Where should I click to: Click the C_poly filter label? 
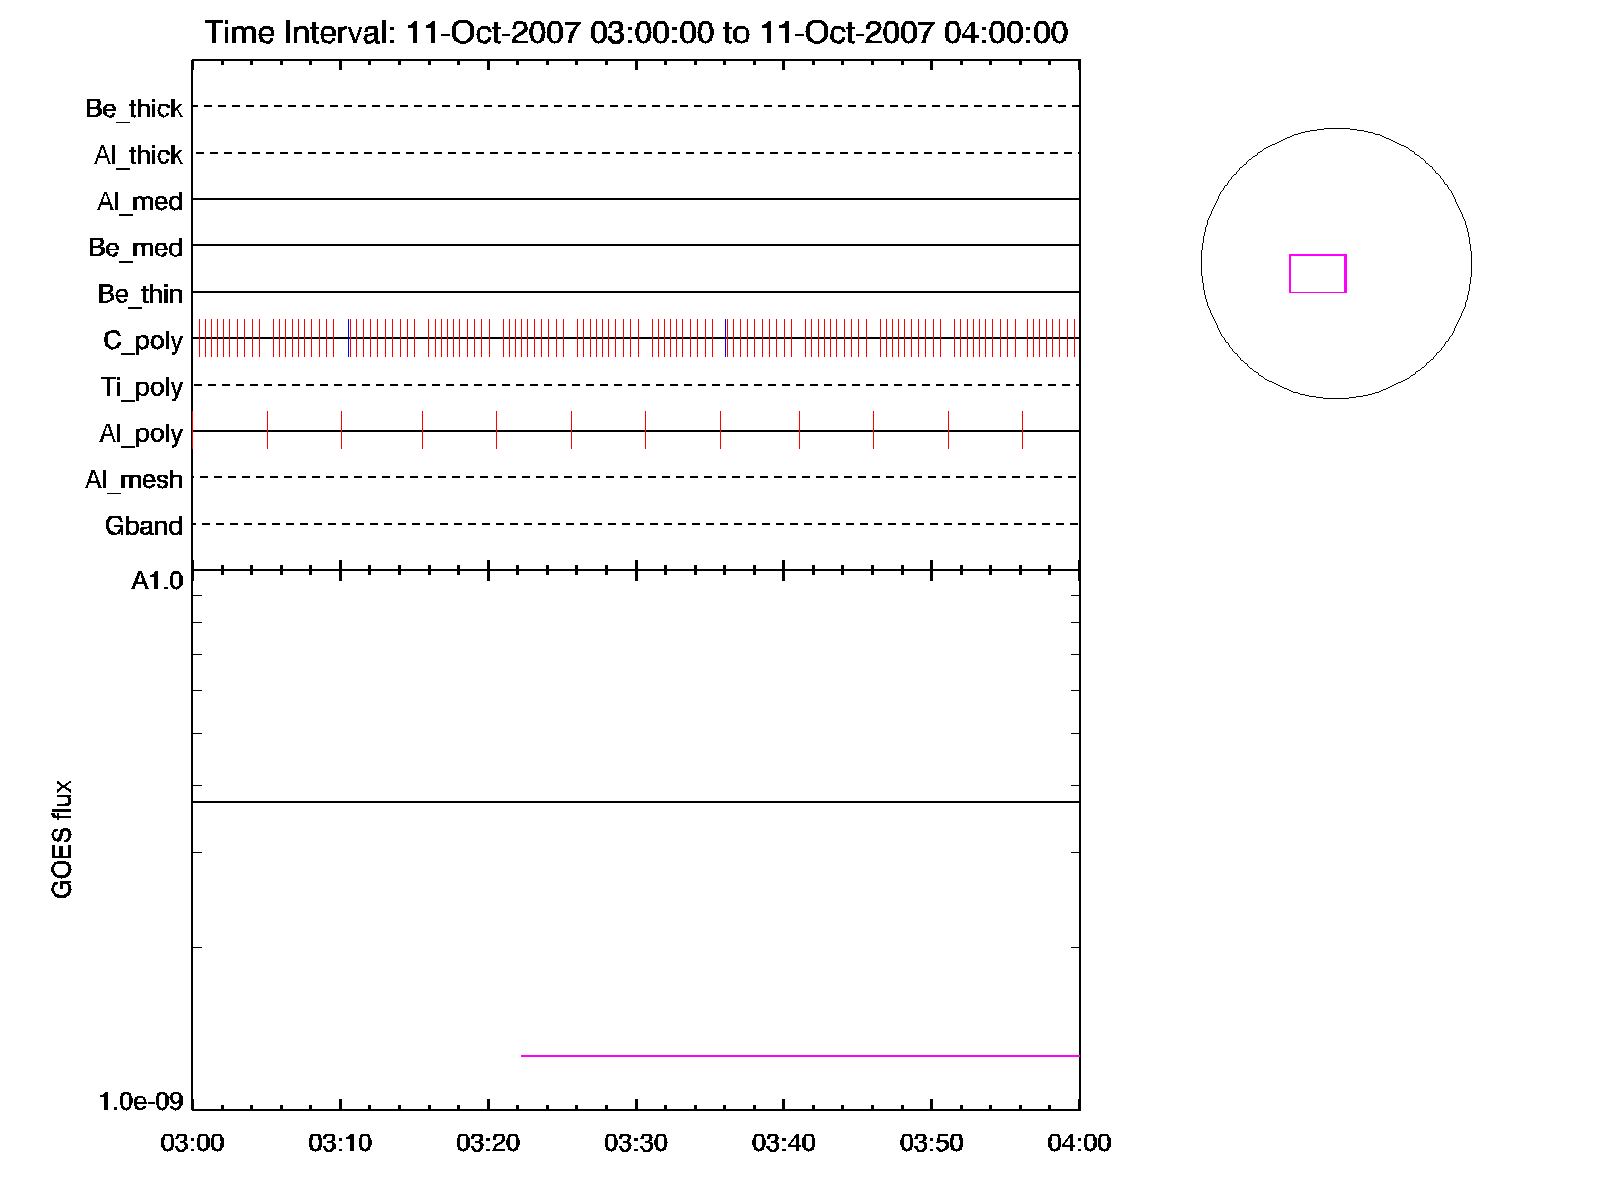tap(143, 340)
